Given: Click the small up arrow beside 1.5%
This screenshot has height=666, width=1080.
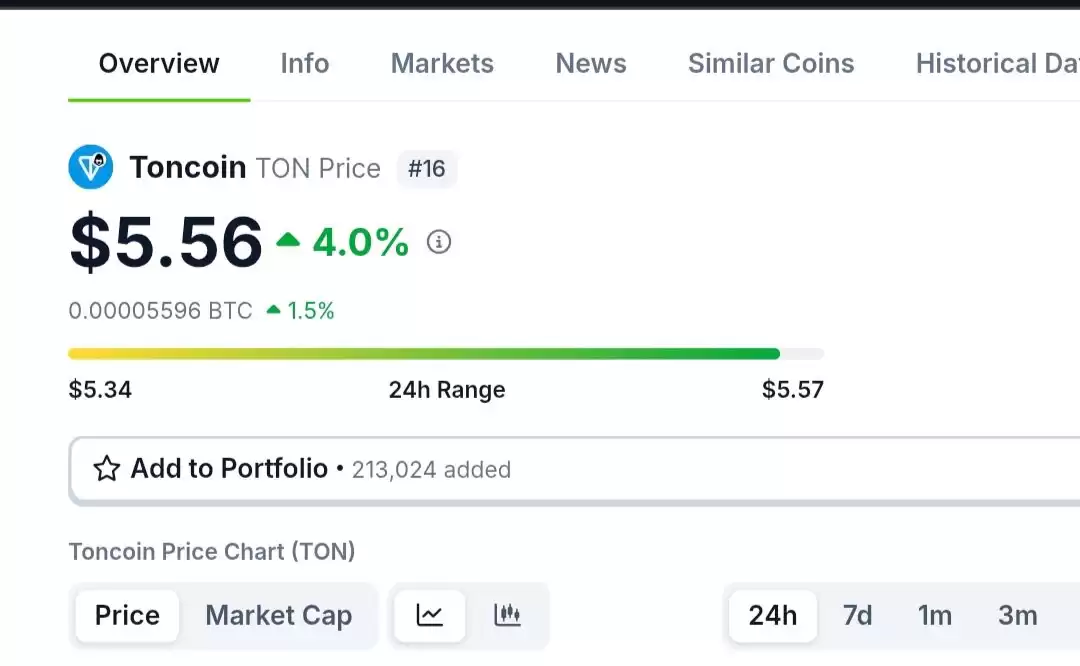Looking at the screenshot, I should point(273,310).
